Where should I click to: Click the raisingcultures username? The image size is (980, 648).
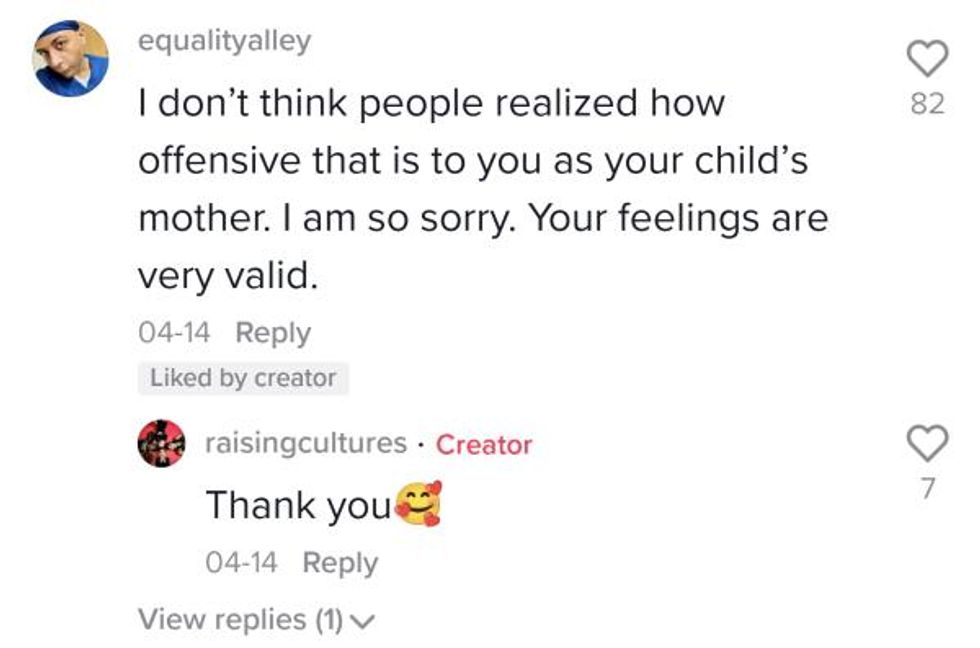click(x=305, y=443)
